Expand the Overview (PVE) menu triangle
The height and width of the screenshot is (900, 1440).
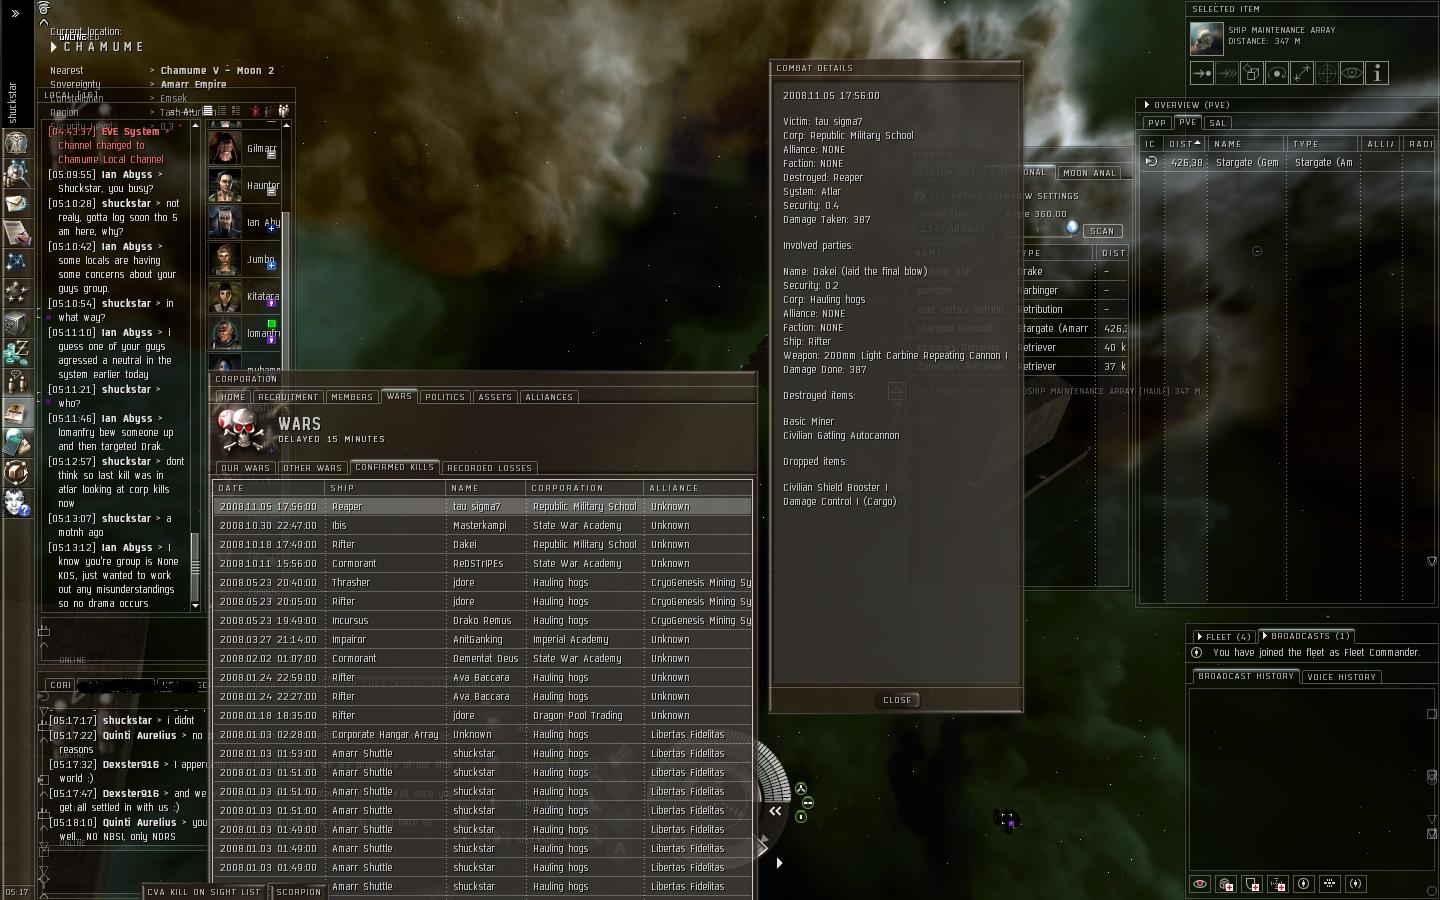tap(1146, 104)
